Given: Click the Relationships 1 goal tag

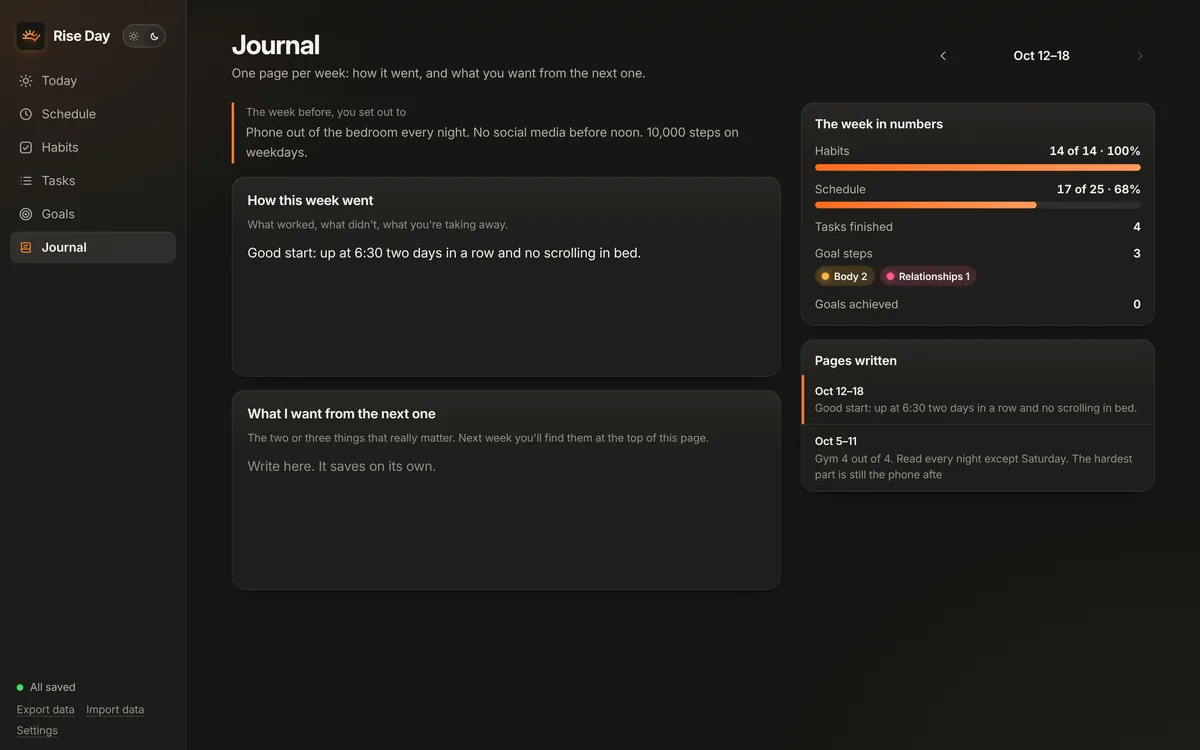Looking at the screenshot, I should [928, 277].
